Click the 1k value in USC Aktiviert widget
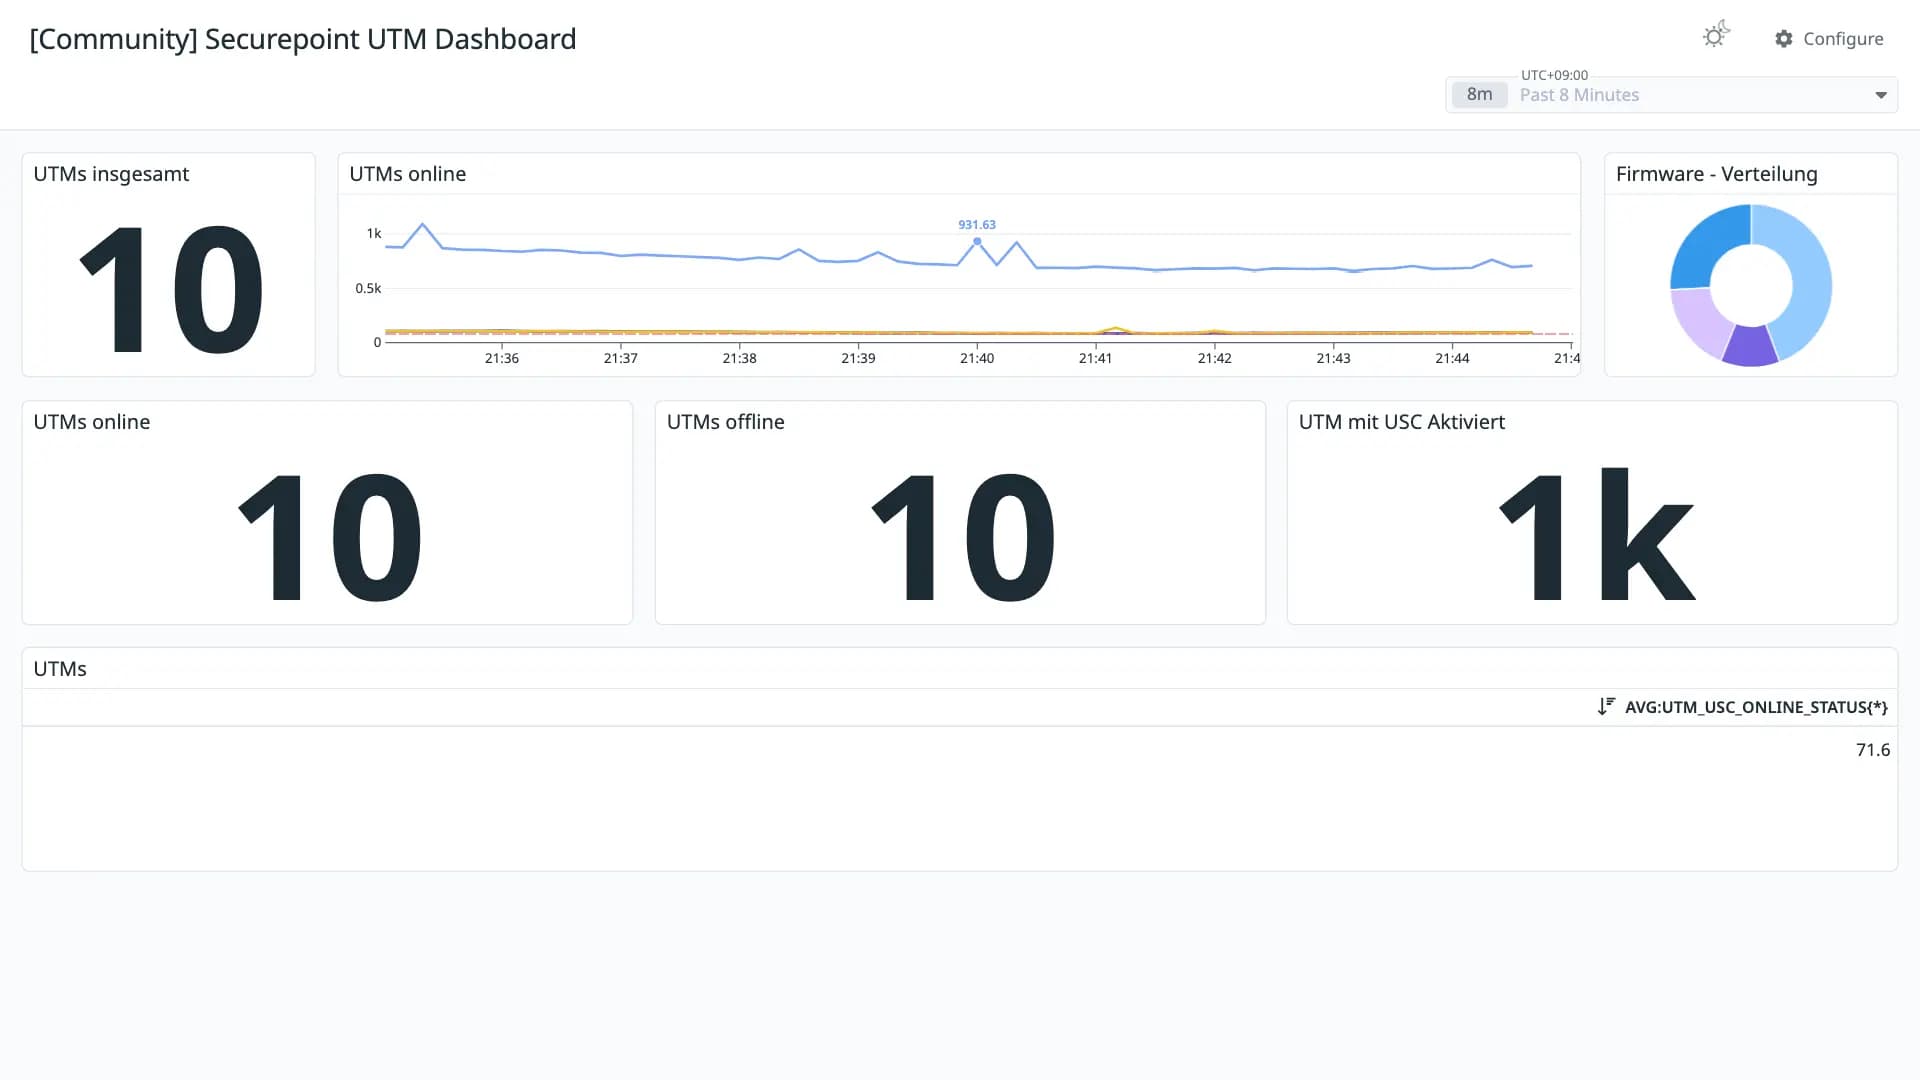 [1596, 535]
